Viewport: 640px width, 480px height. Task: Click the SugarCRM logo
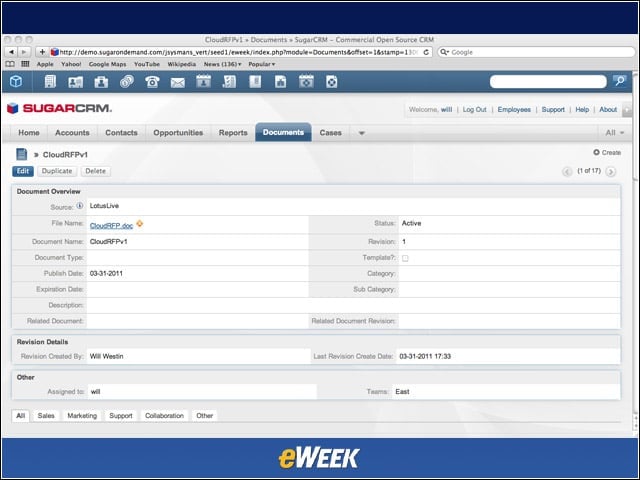click(59, 108)
